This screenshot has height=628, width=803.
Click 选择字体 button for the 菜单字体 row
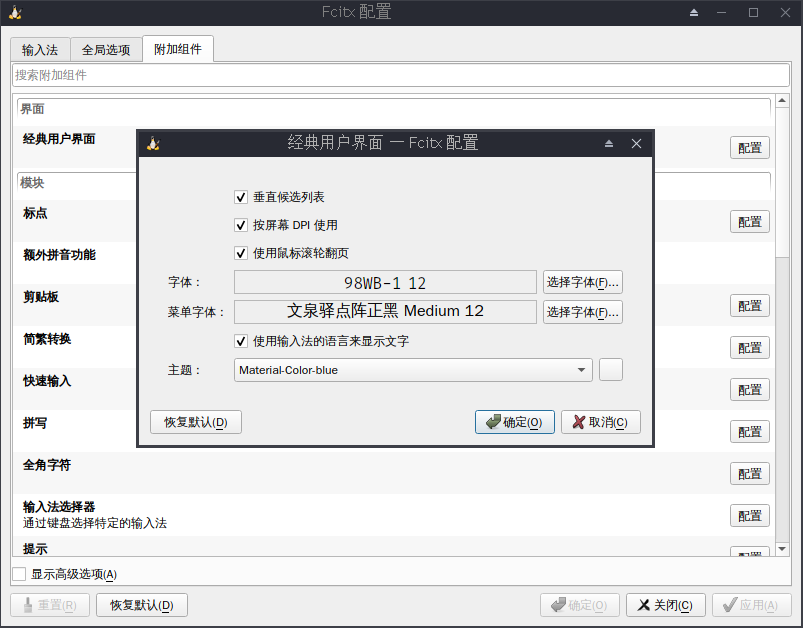[x=583, y=312]
